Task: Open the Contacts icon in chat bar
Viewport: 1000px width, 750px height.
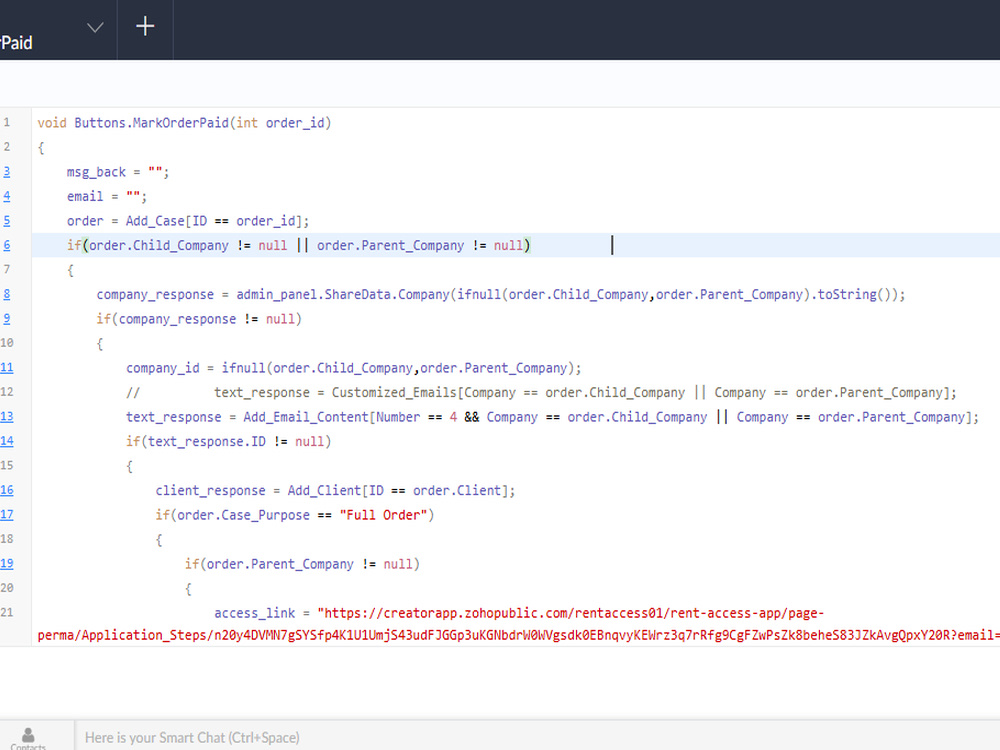Action: [28, 739]
